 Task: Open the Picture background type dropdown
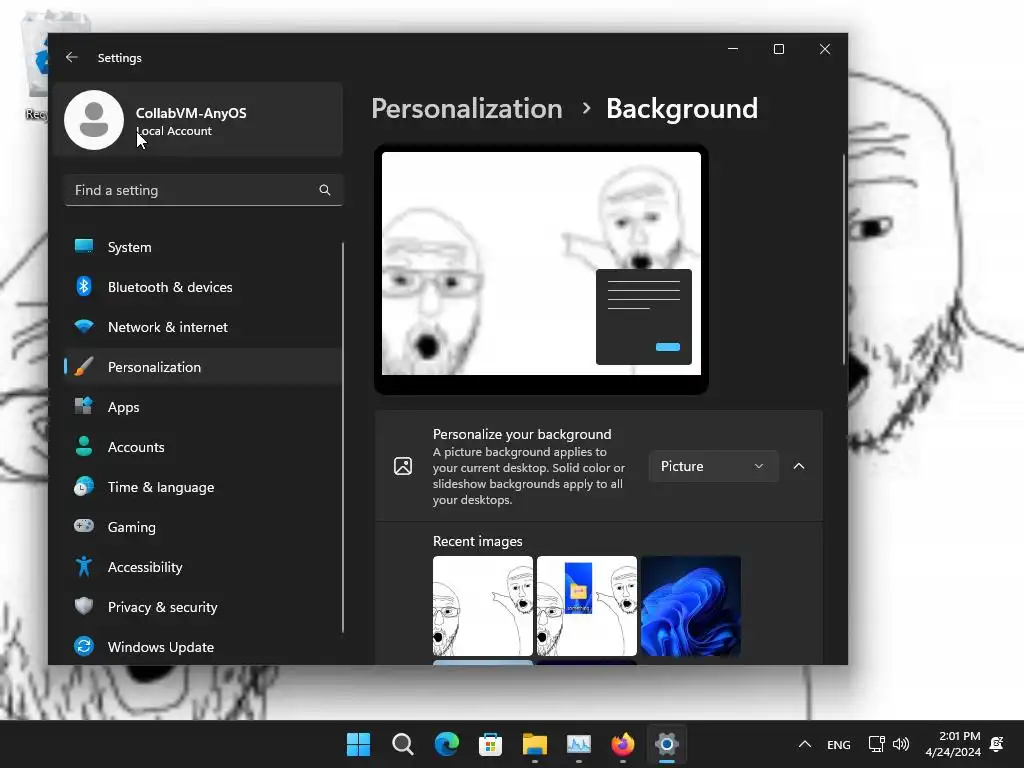click(713, 466)
